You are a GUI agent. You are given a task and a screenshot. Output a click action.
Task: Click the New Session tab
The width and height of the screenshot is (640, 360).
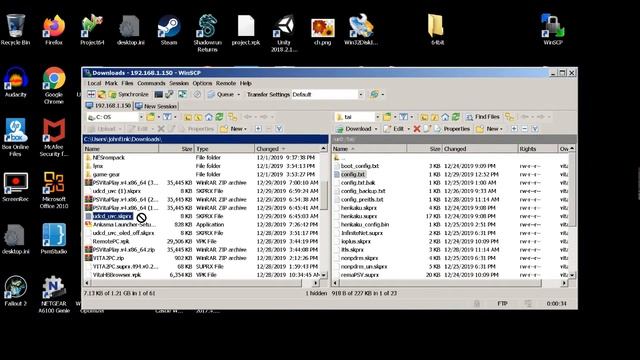coord(156,106)
